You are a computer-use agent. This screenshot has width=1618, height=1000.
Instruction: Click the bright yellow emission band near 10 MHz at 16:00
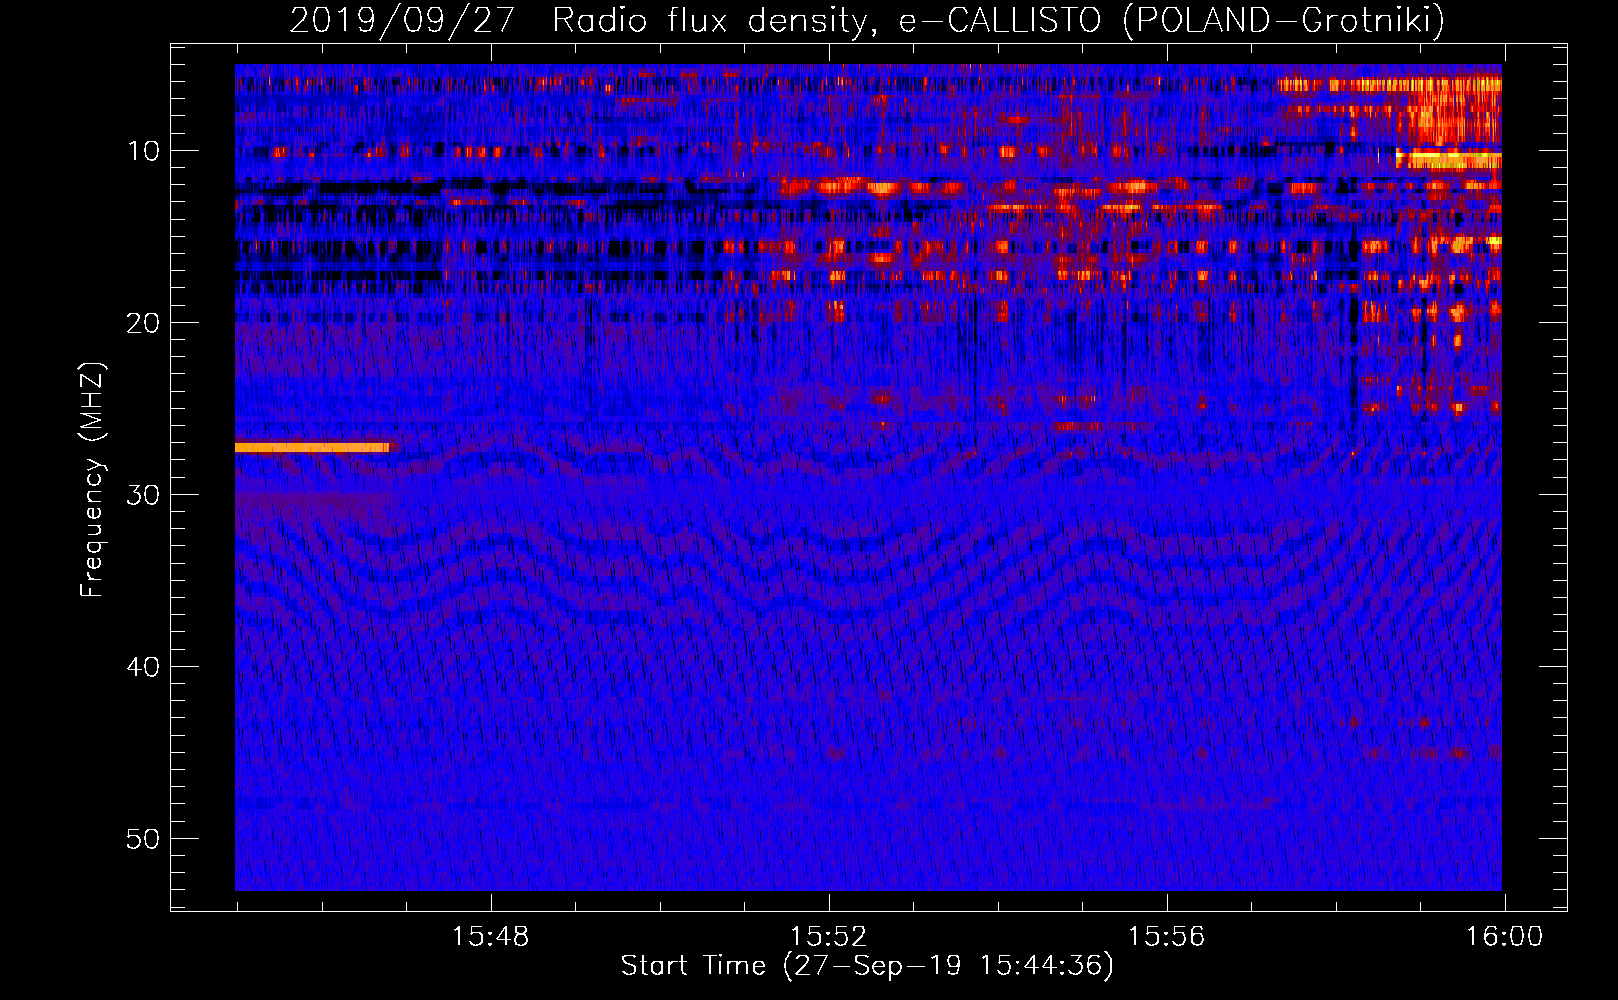[x=1449, y=158]
